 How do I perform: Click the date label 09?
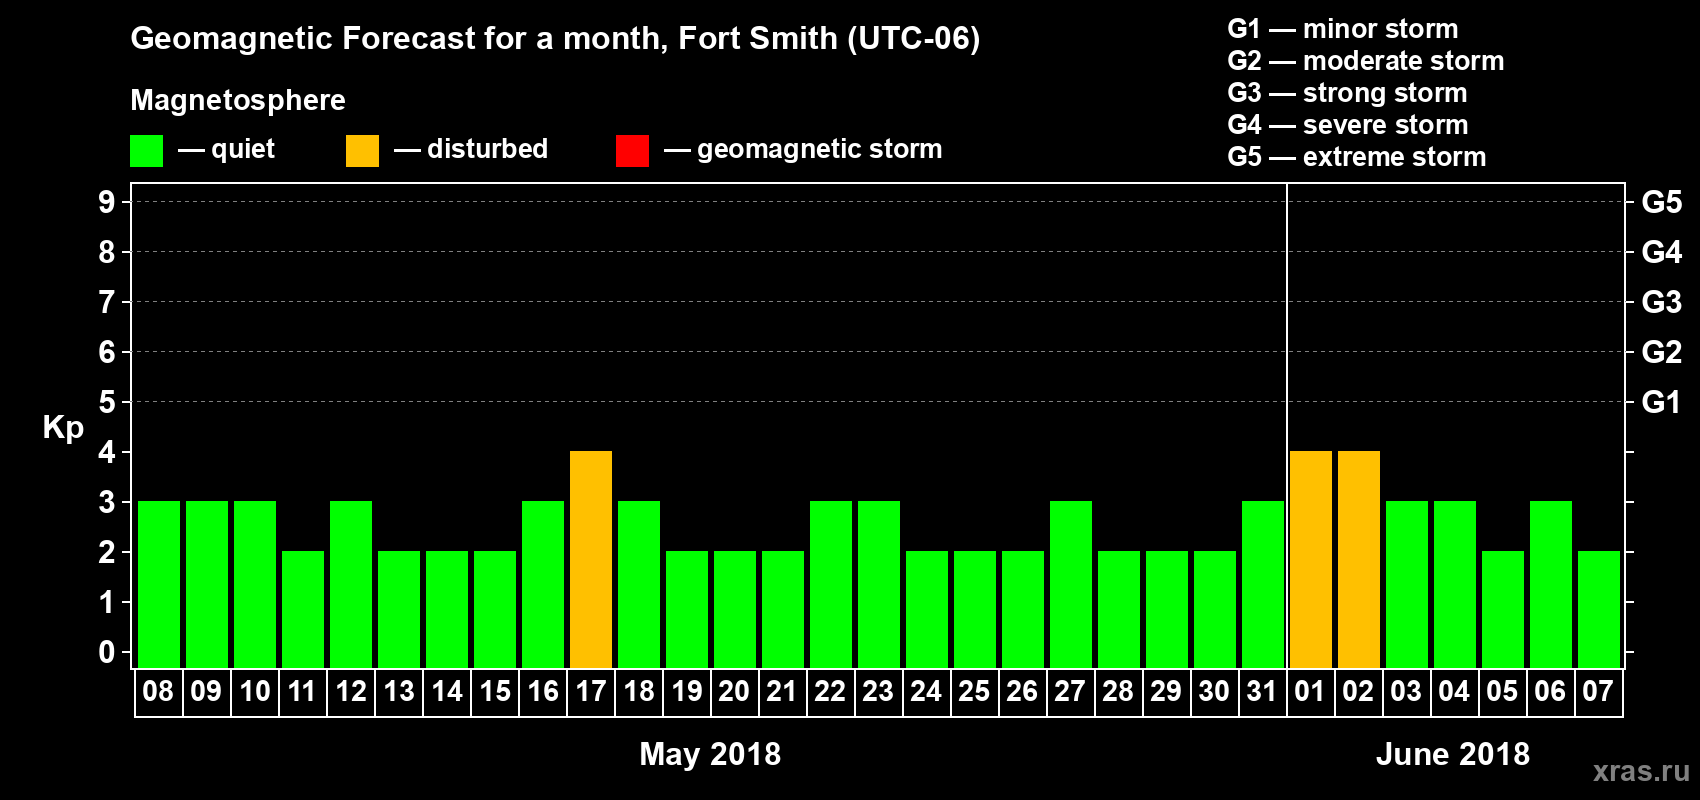coord(206,692)
